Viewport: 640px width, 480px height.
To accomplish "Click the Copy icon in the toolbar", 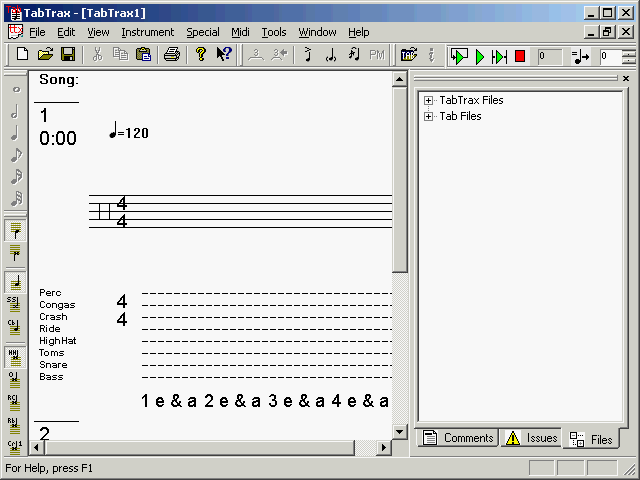I will tap(120, 54).
